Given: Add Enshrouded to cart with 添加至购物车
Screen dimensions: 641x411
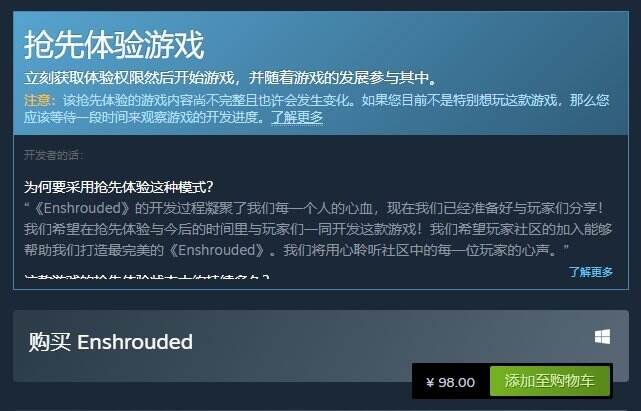Looking at the screenshot, I should tap(550, 381).
